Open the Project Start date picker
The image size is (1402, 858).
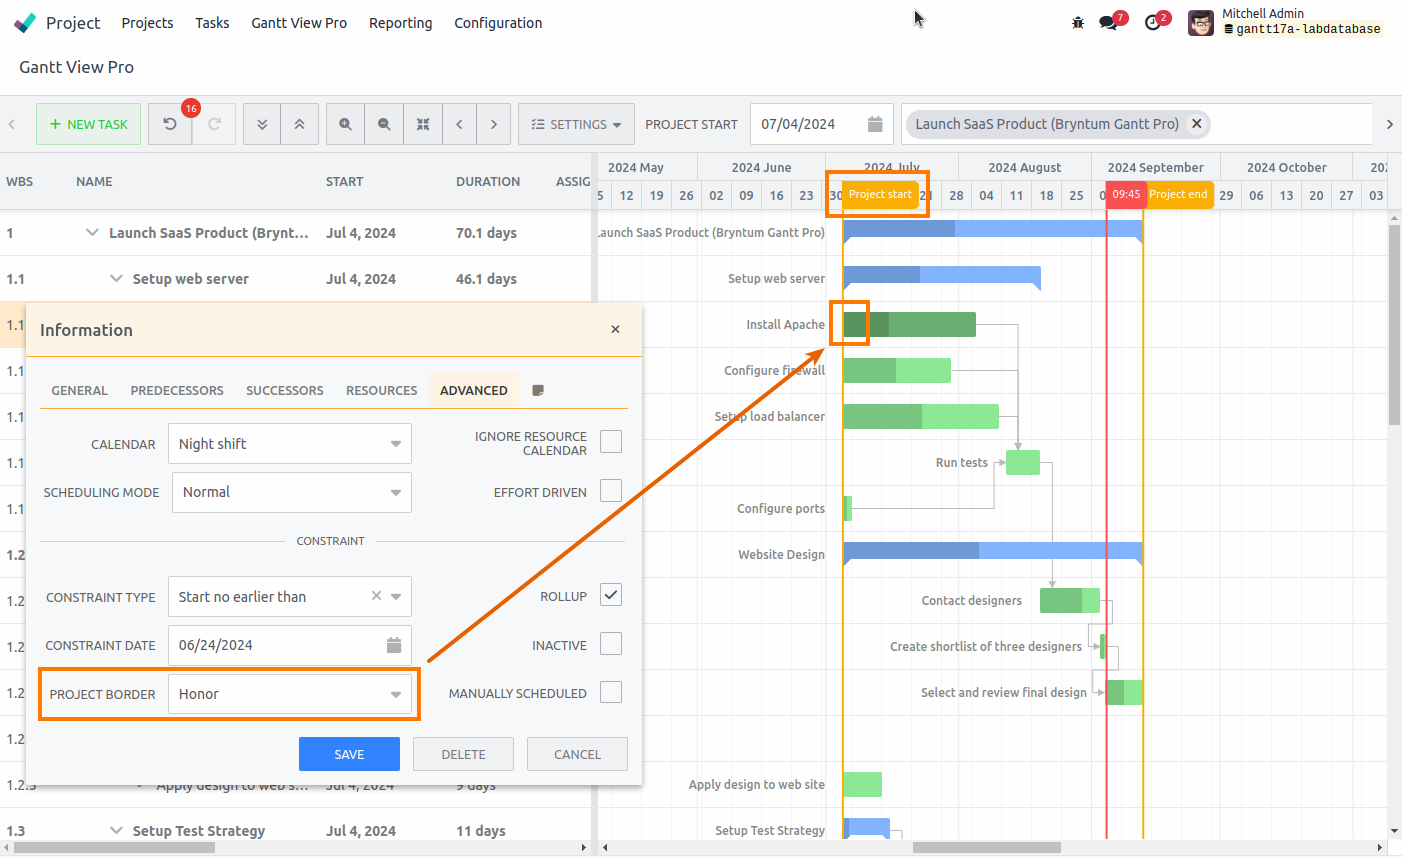(875, 123)
